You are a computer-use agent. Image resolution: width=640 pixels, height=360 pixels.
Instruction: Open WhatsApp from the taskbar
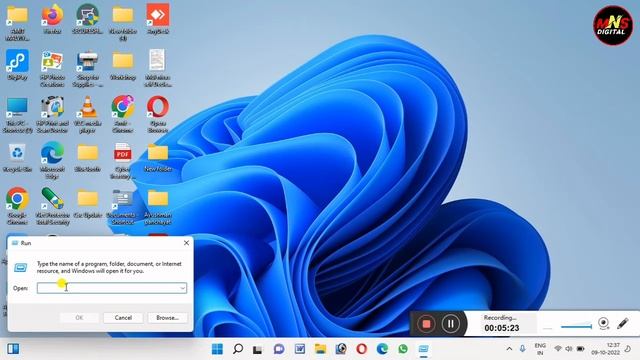click(x=403, y=349)
